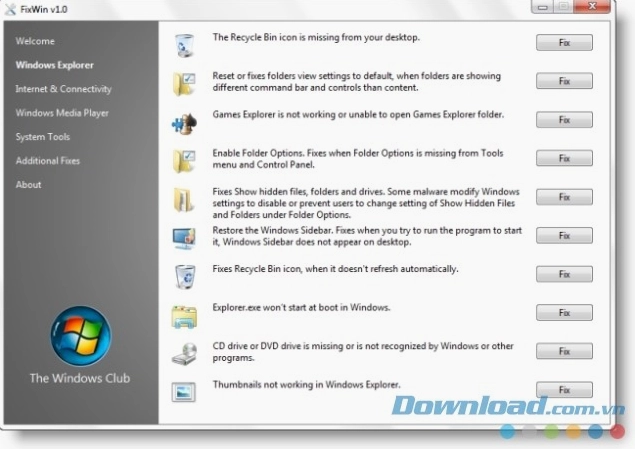The height and width of the screenshot is (449, 635).
Task: Minimize the FixWin window
Action: pos(543,6)
